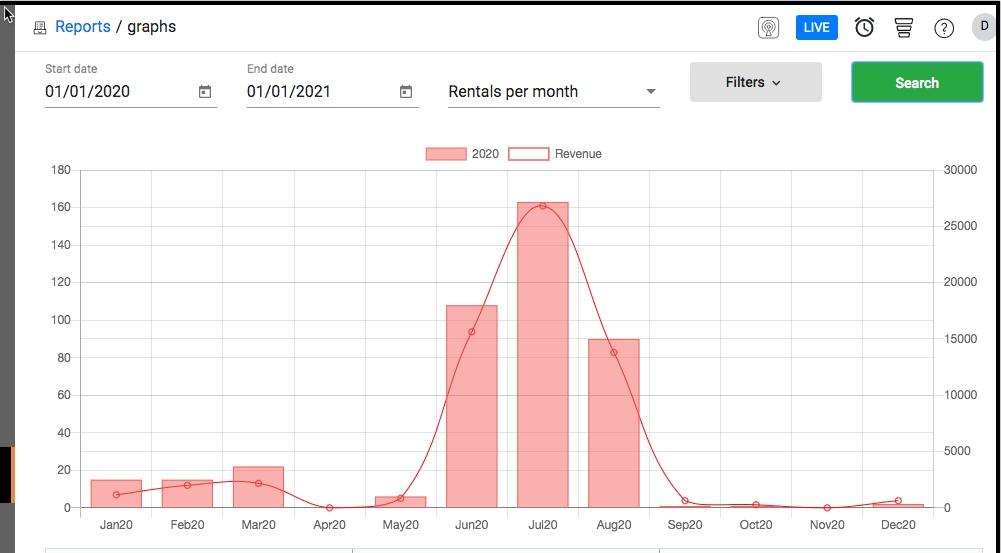Viewport: 1001px width, 553px height.
Task: Open the user avatar labeled D
Action: tap(984, 27)
